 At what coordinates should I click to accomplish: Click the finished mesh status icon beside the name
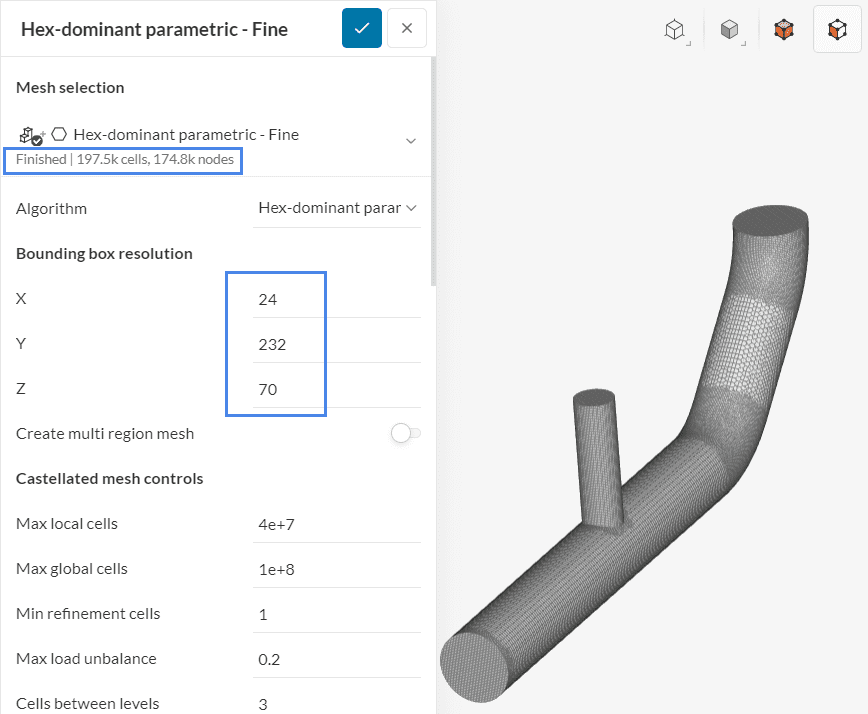pos(28,134)
